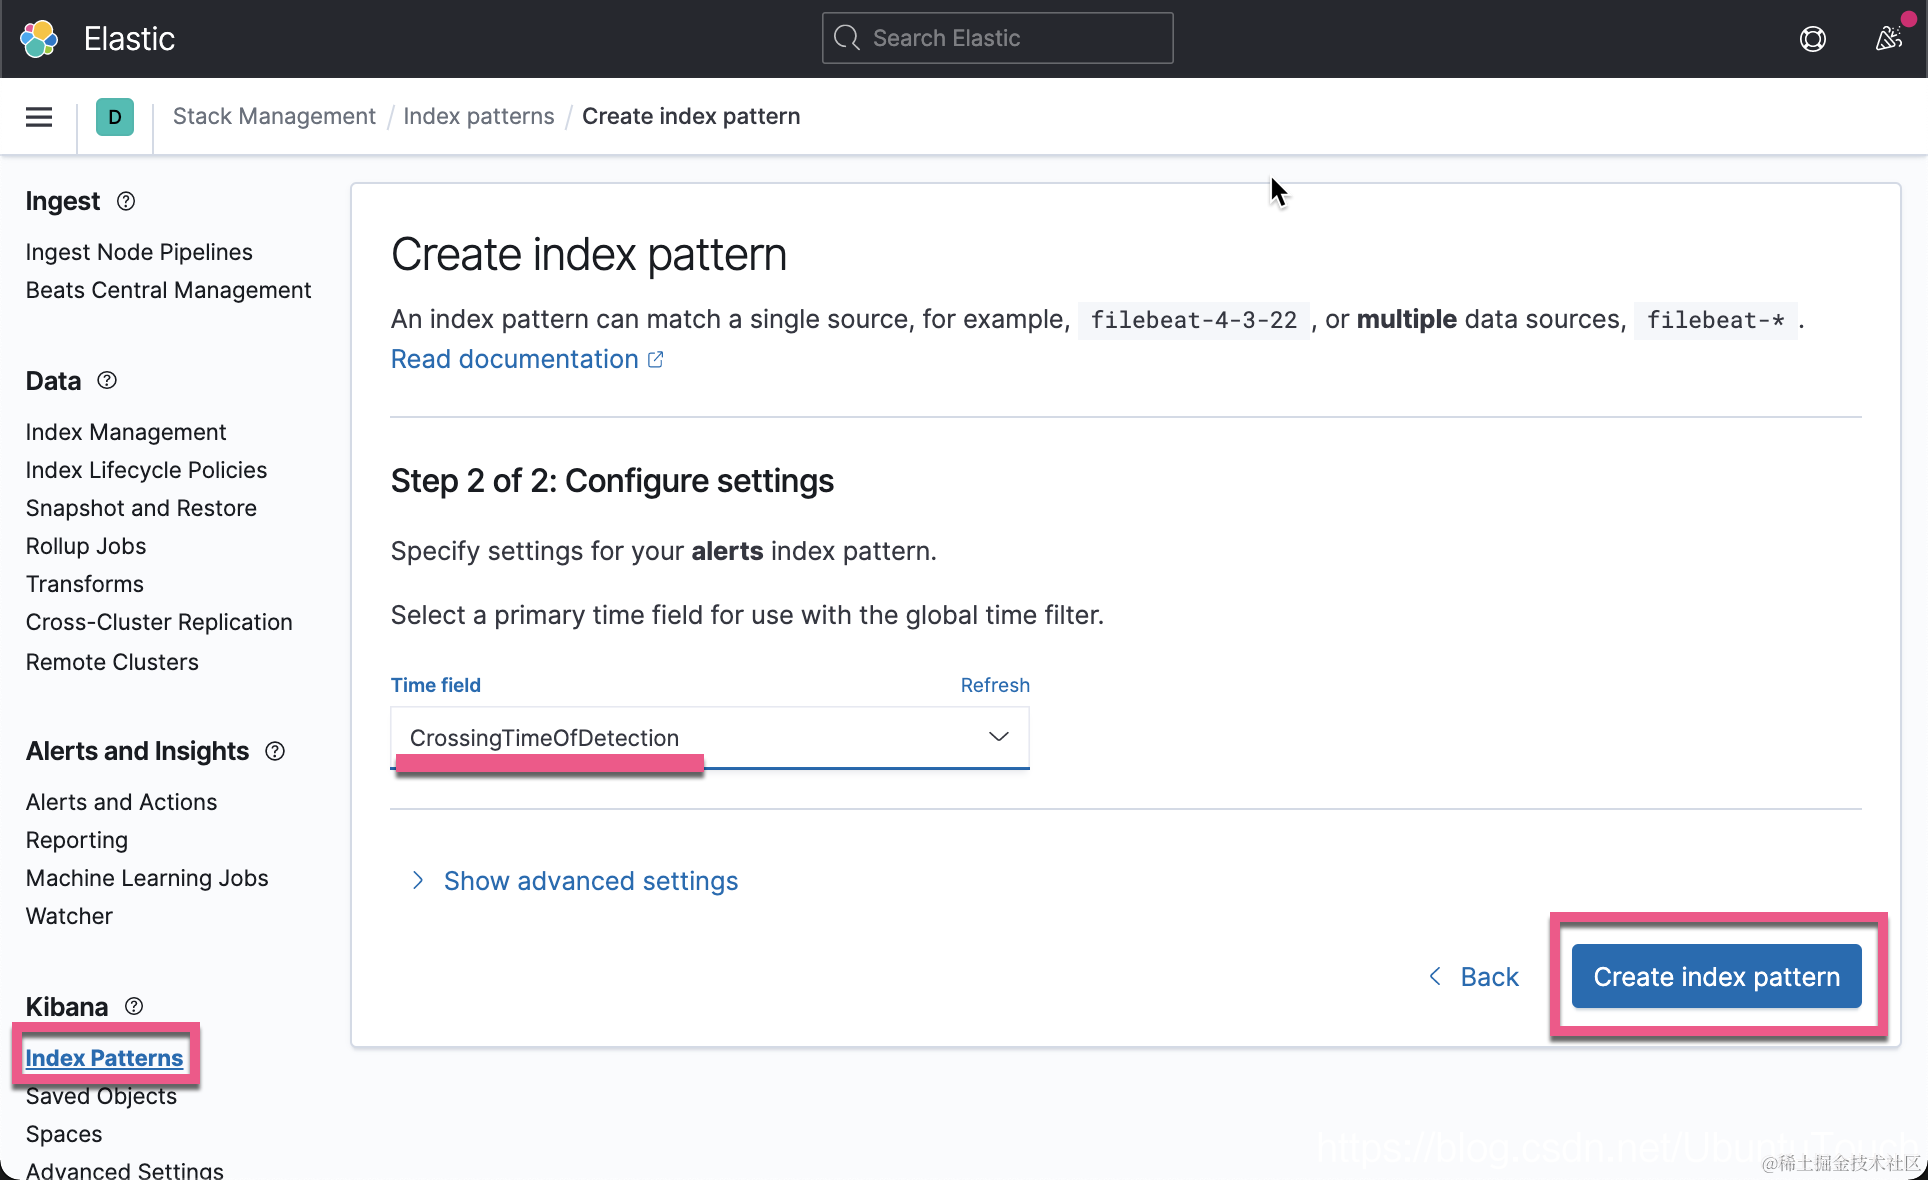Go to Stack Management breadcrumb

tap(274, 116)
